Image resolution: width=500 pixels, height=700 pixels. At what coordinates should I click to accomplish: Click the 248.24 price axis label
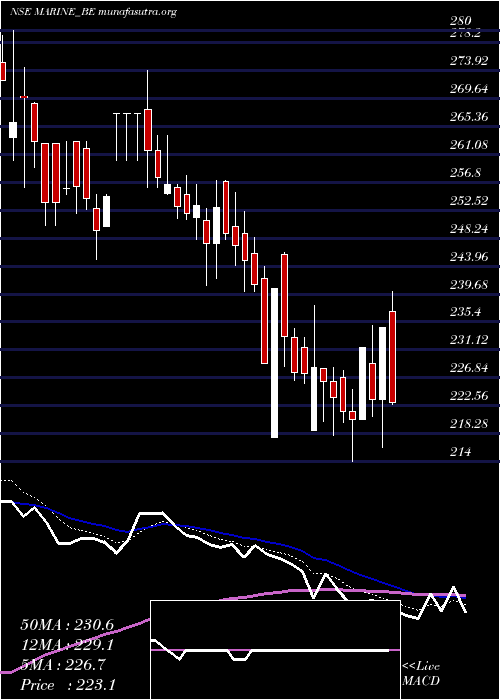(x=468, y=229)
